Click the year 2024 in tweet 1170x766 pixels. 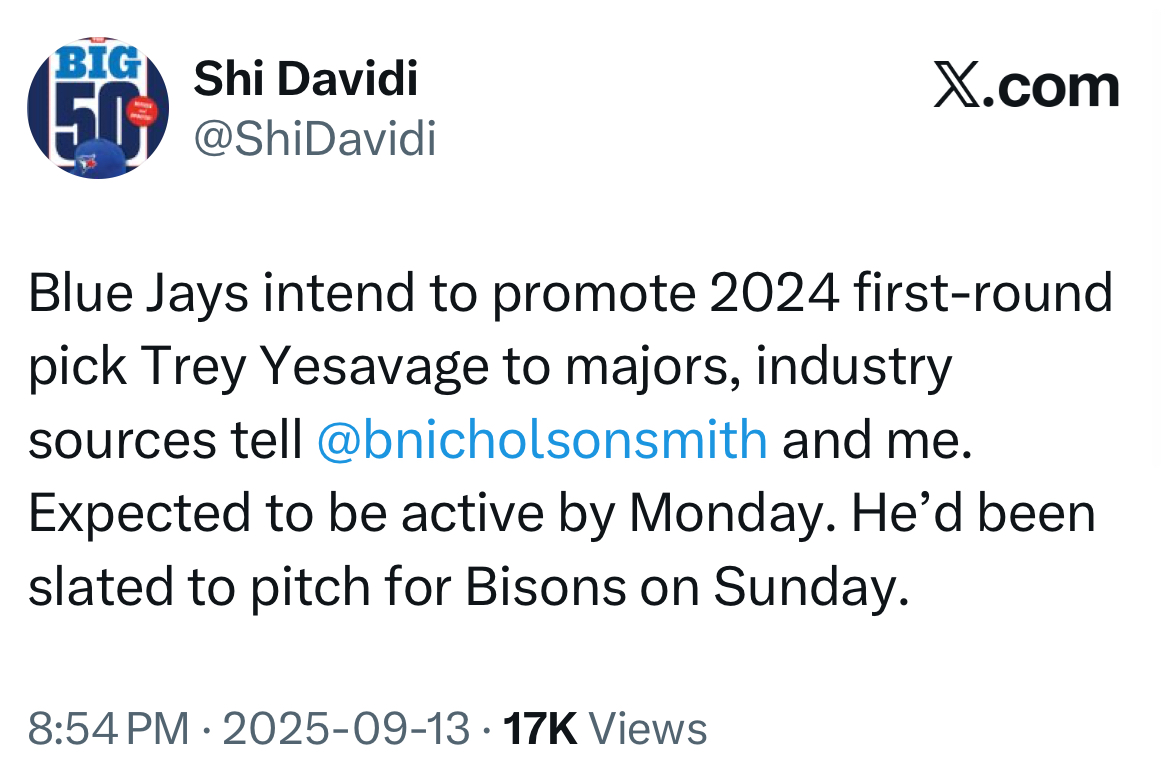(x=774, y=293)
